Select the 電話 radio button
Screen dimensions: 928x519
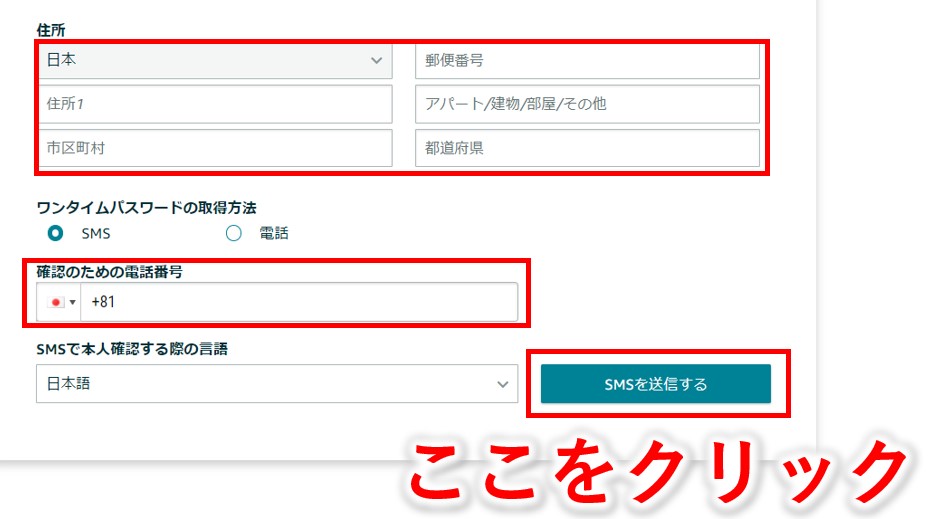[234, 233]
